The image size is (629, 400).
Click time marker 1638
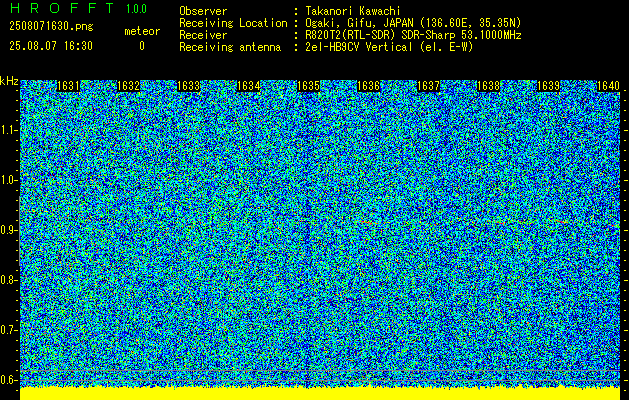click(x=489, y=86)
